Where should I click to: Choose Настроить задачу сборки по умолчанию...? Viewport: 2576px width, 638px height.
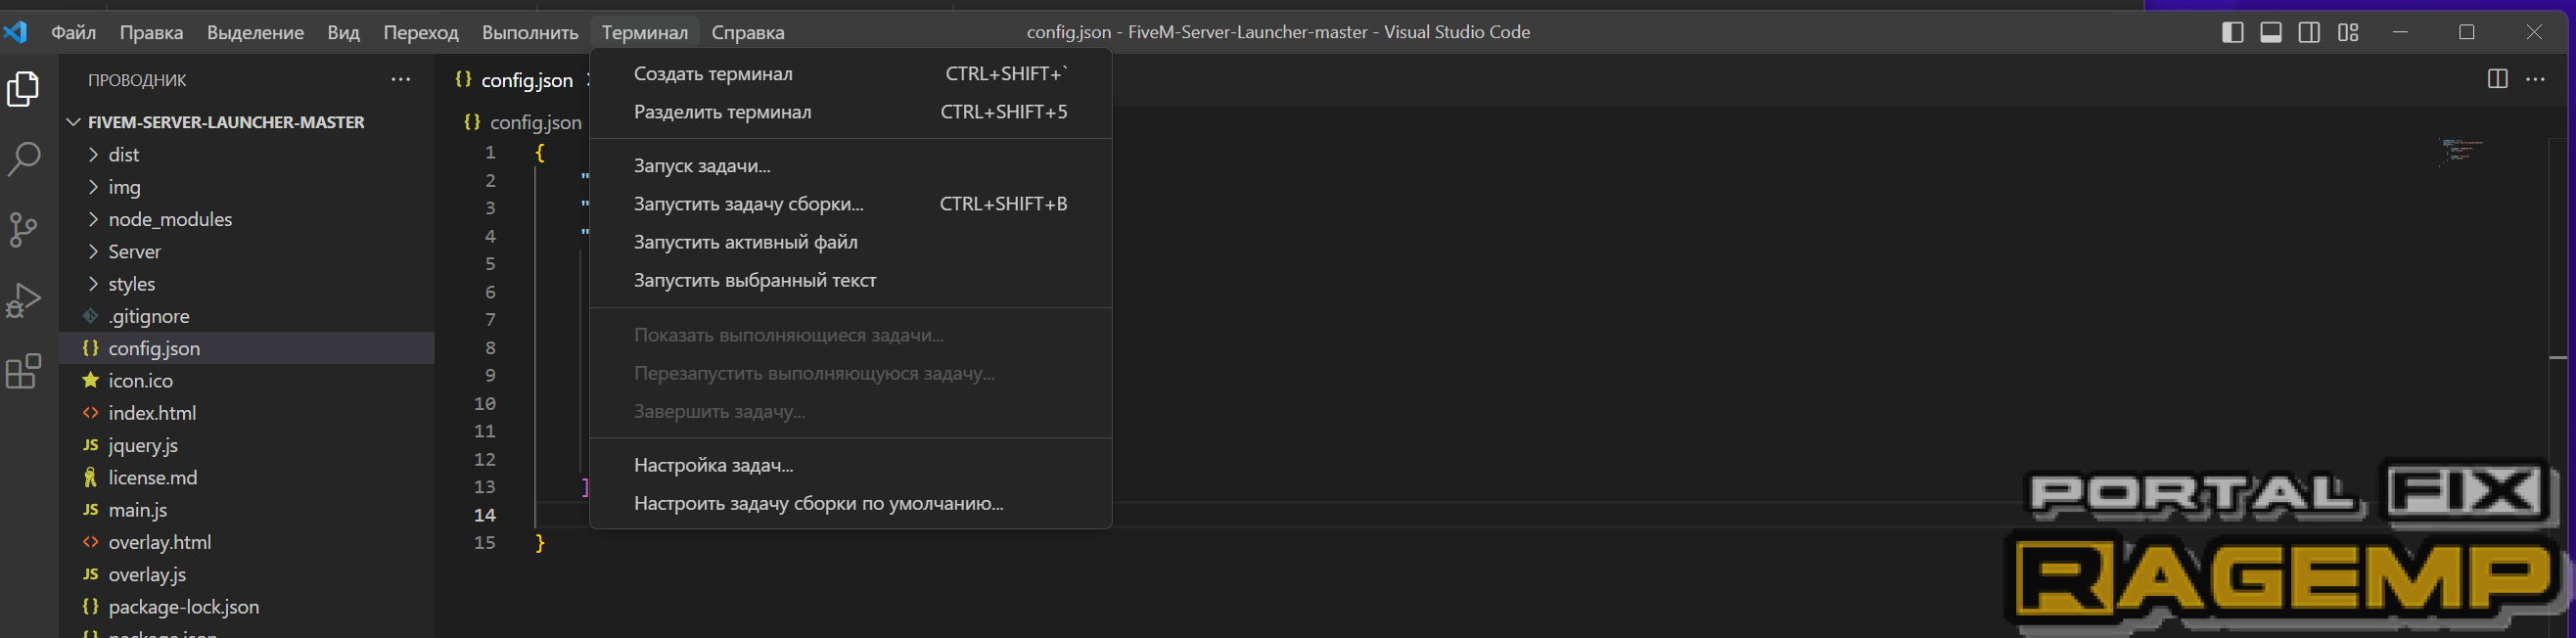pos(851,503)
